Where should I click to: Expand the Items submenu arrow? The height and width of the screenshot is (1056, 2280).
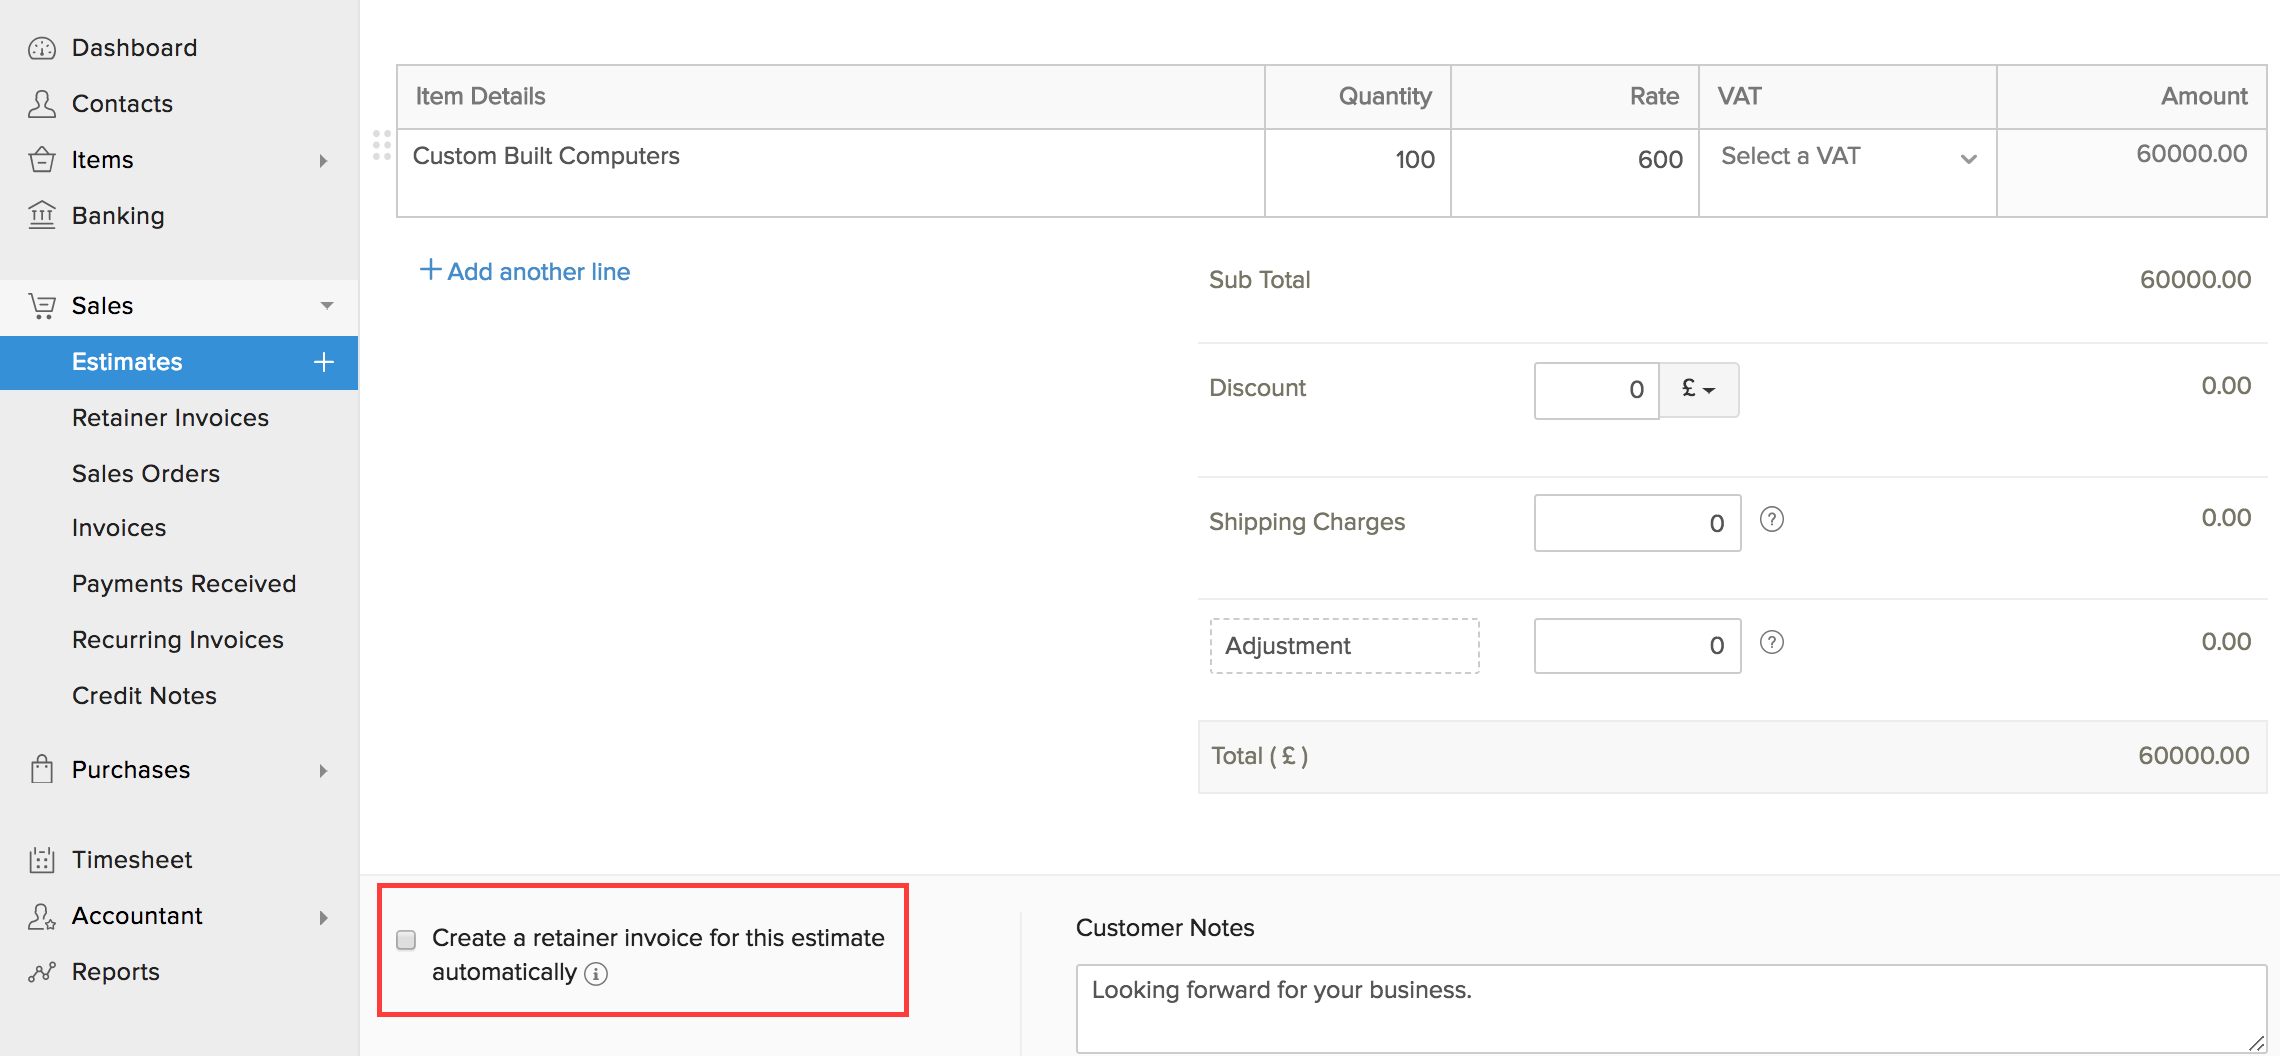click(323, 161)
